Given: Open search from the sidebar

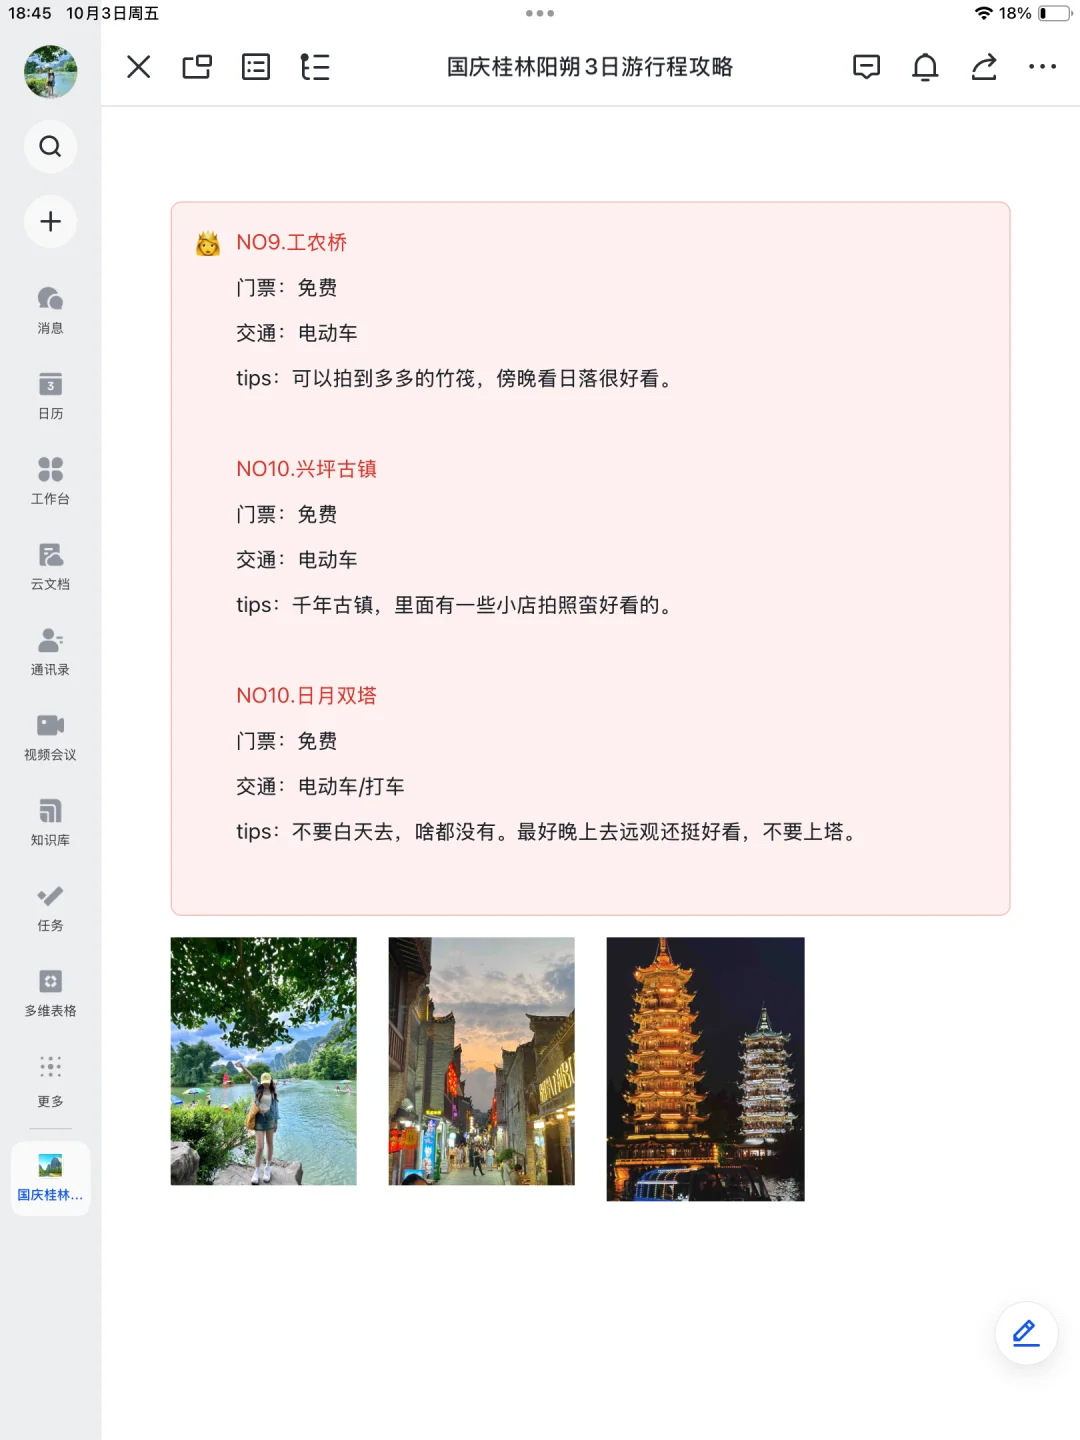Looking at the screenshot, I should [x=50, y=147].
